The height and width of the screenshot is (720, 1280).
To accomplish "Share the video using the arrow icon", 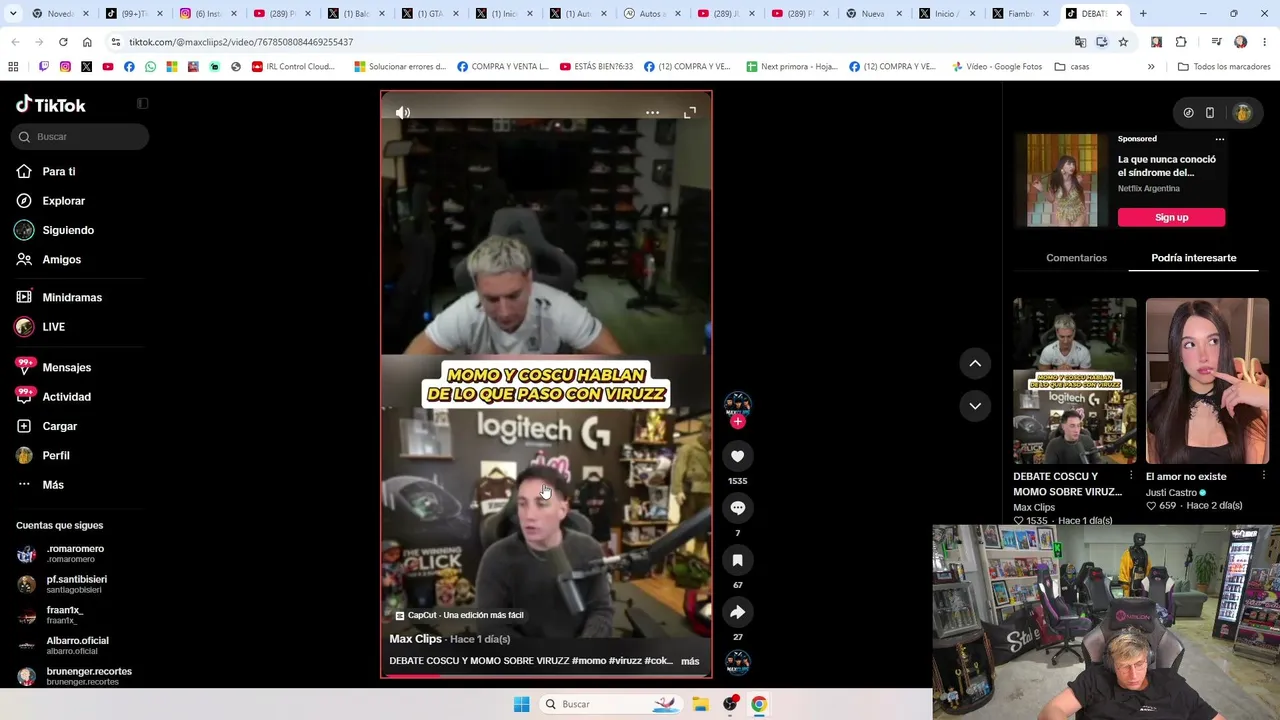I will [737, 612].
